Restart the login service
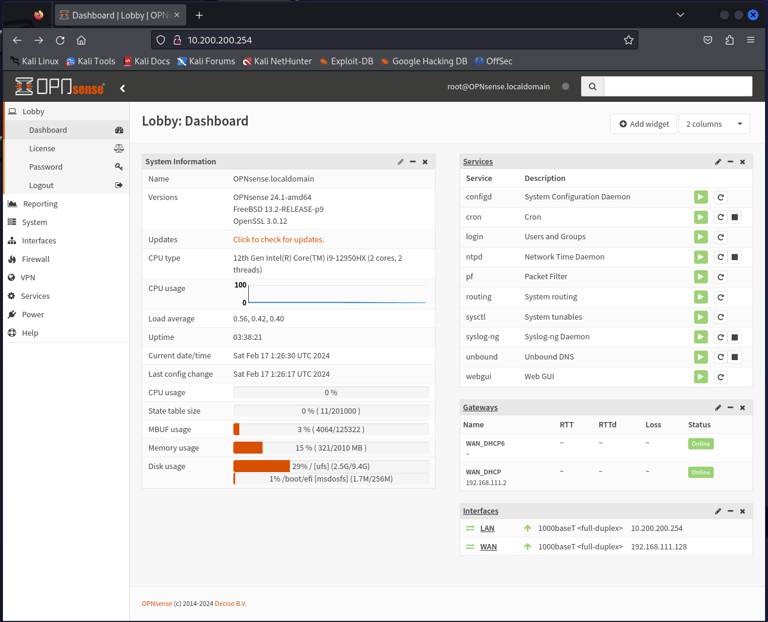Image resolution: width=768 pixels, height=622 pixels. click(720, 237)
